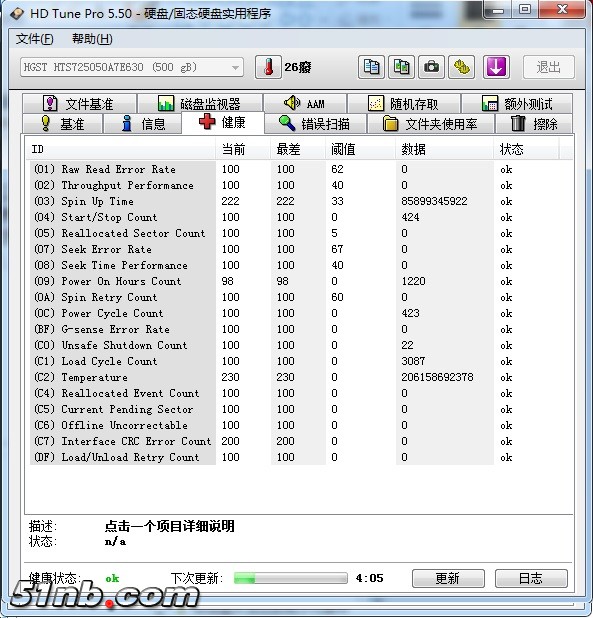The height and width of the screenshot is (618, 593).
Task: Switch to the 基准 tab
Action: pyautogui.click(x=63, y=124)
